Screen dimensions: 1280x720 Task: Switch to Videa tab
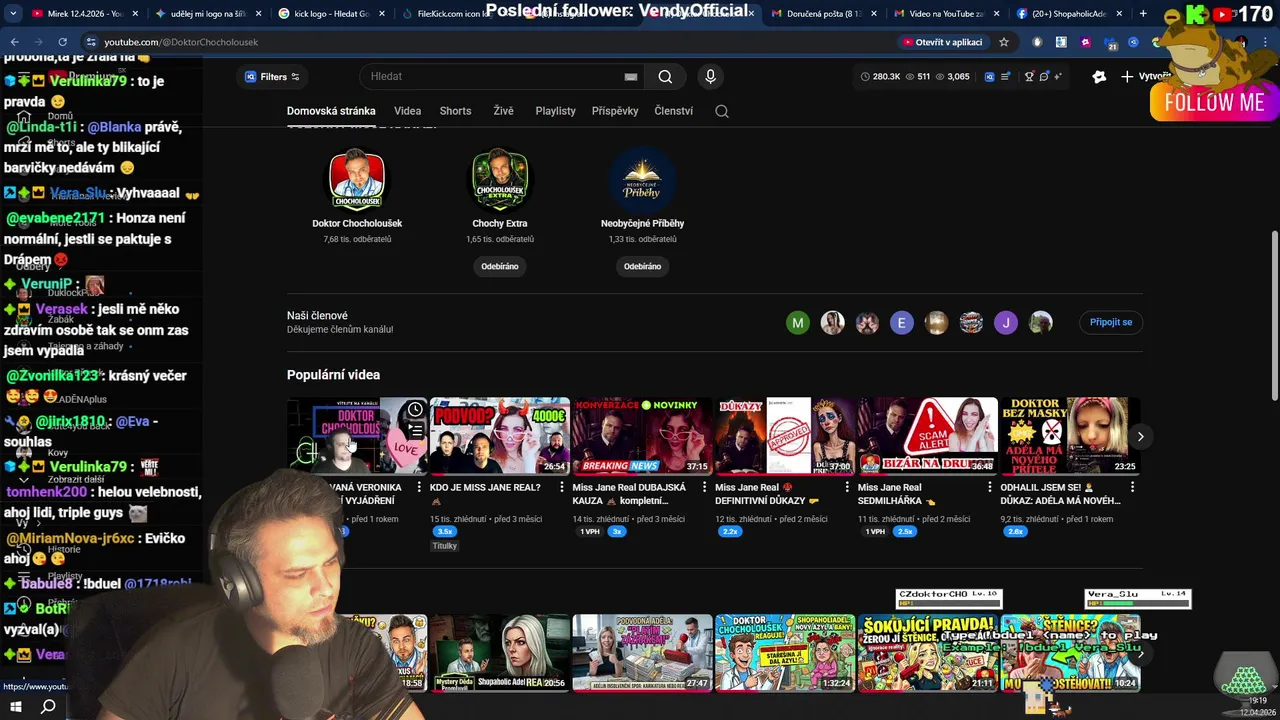coord(407,111)
